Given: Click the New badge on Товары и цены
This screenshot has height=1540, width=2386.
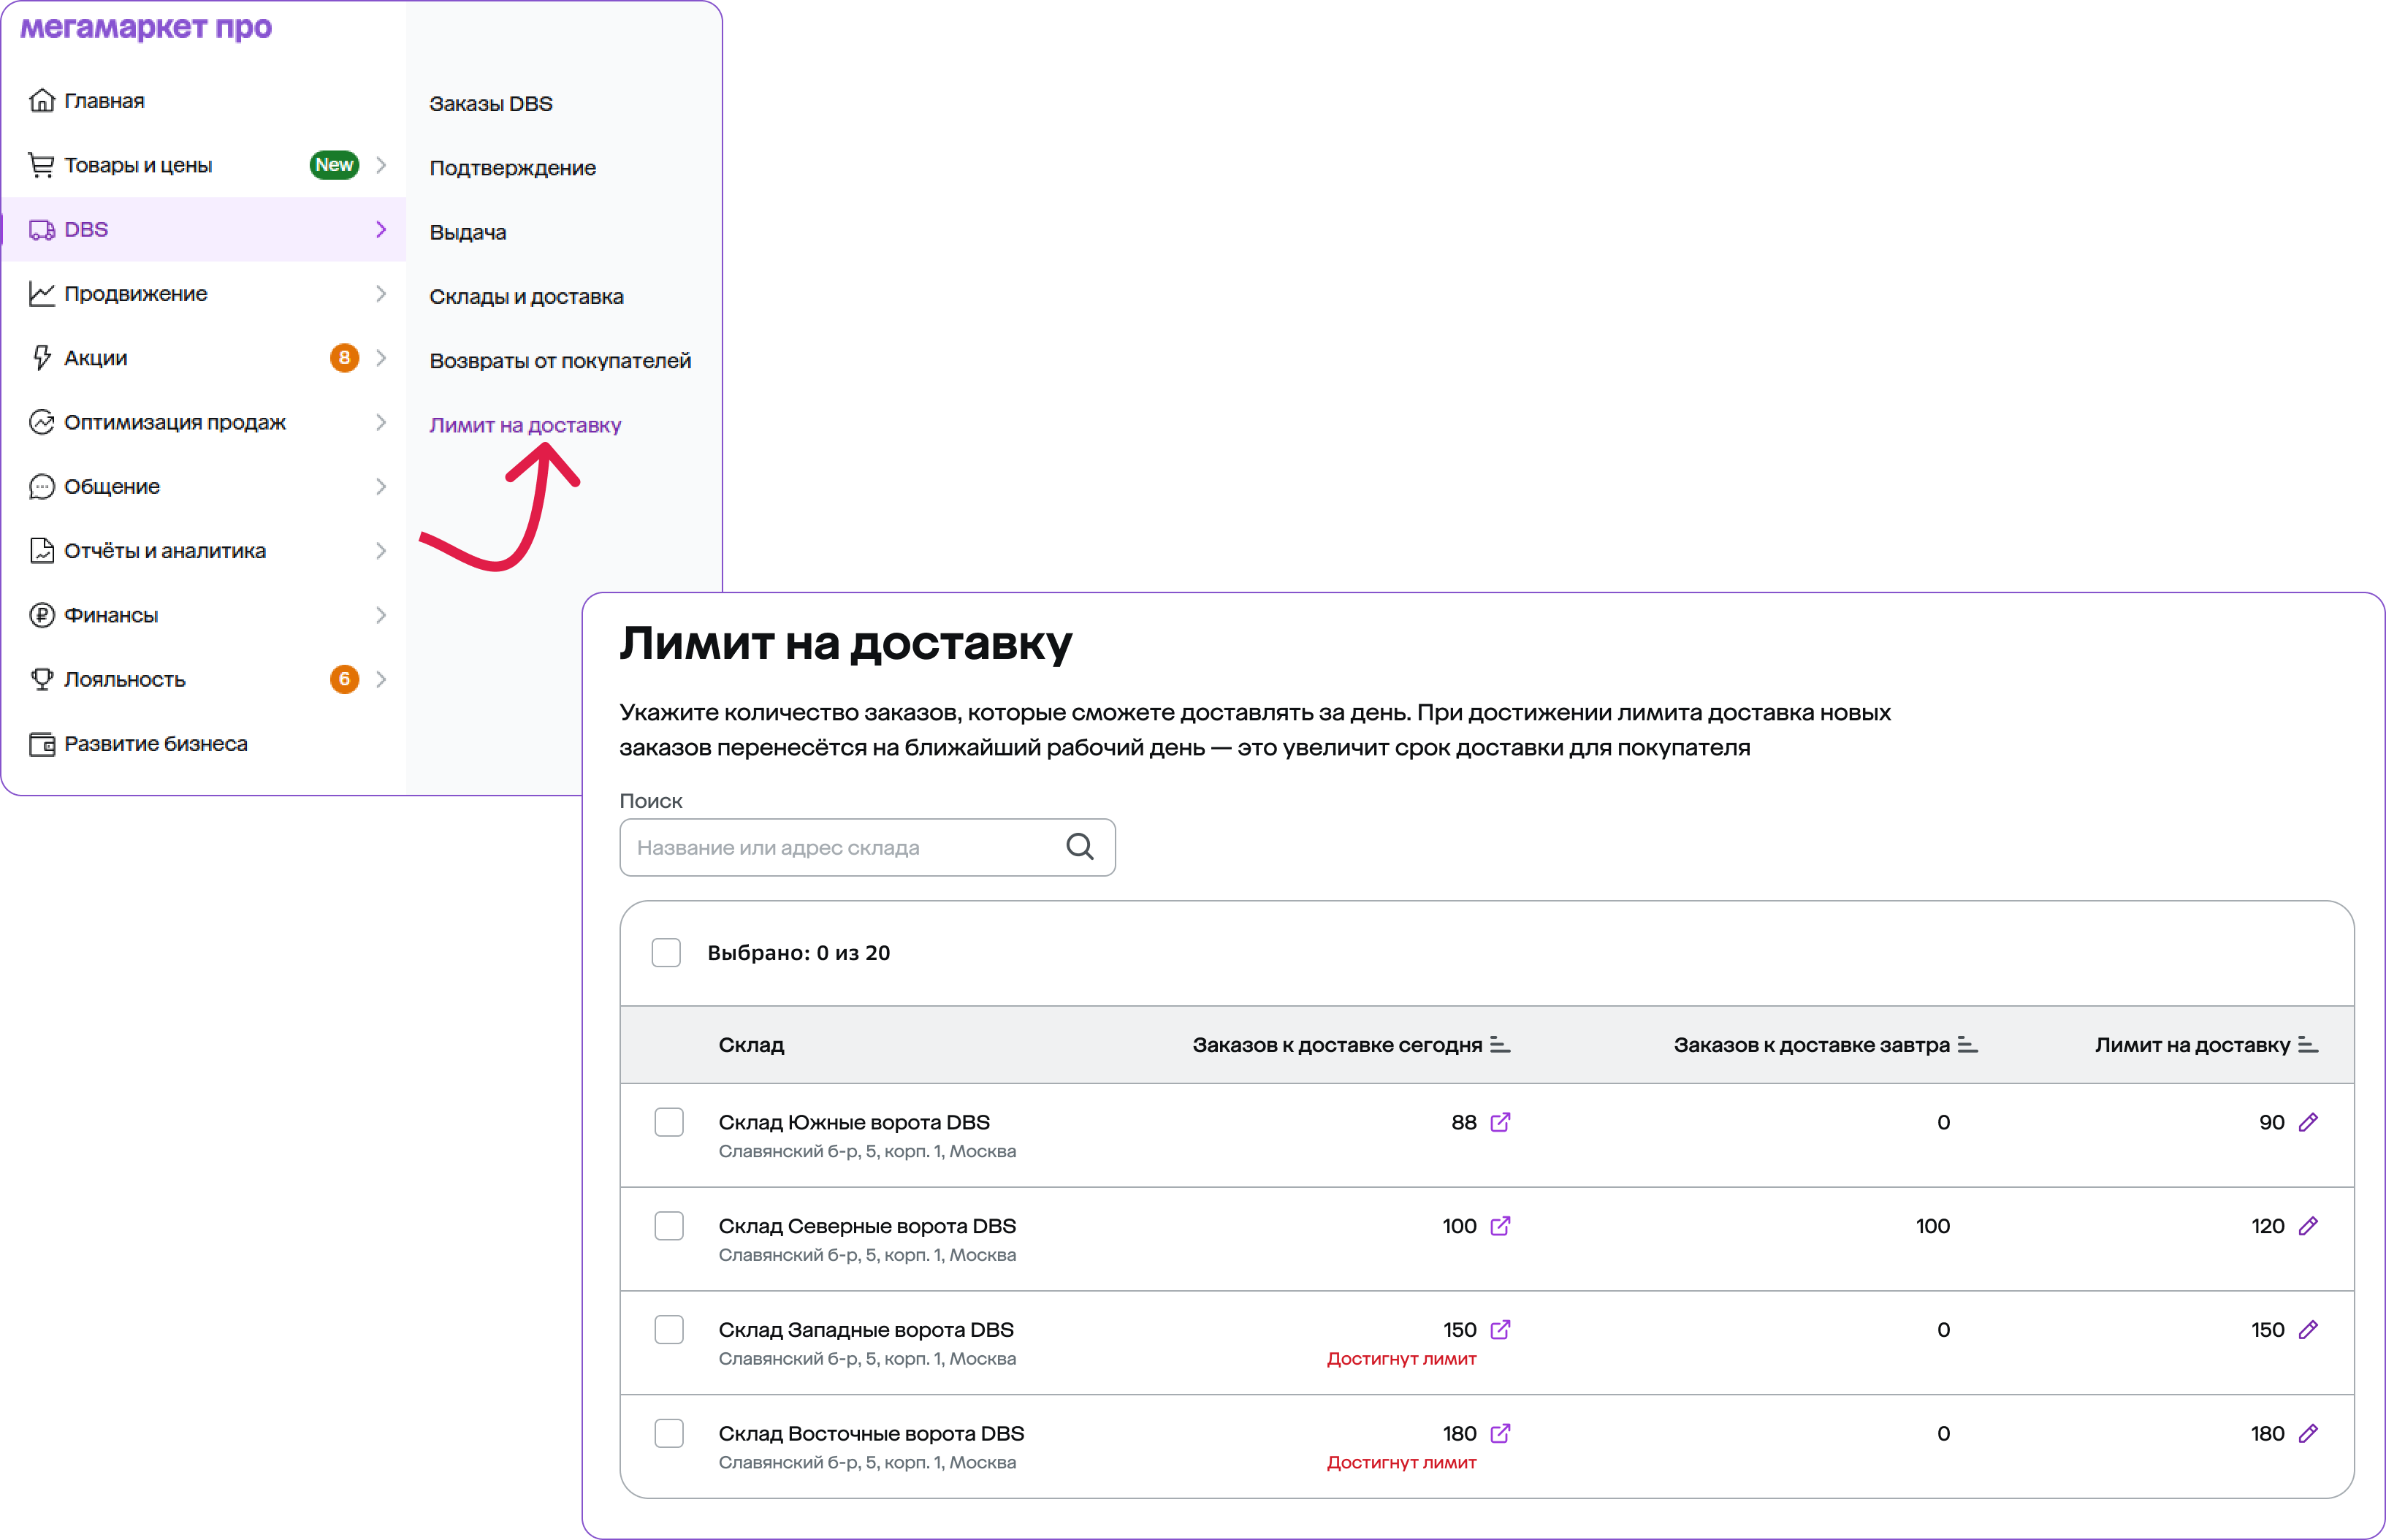Looking at the screenshot, I should click(334, 165).
